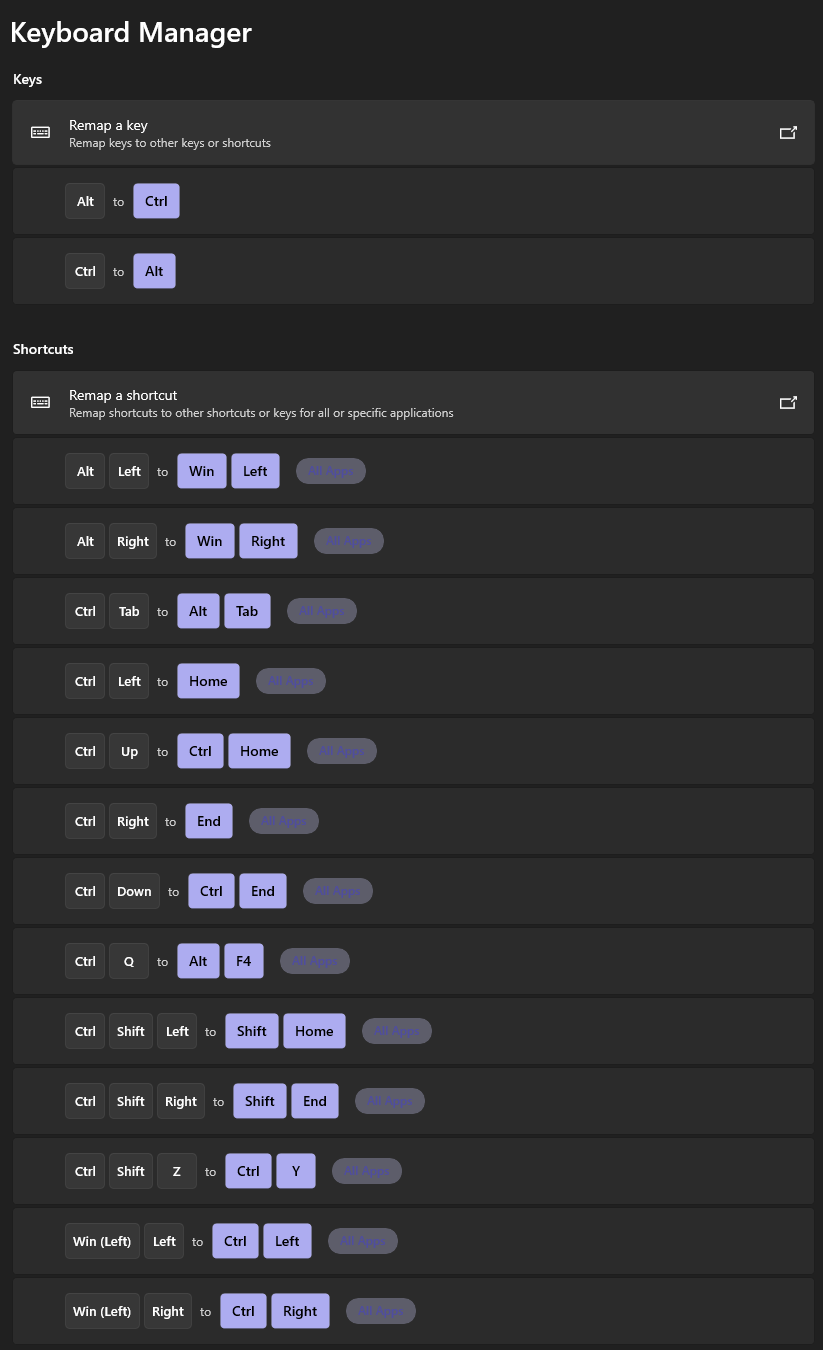Image resolution: width=823 pixels, height=1350 pixels.
Task: Expand the Remap a shortcut settings card
Action: pyautogui.click(x=413, y=402)
